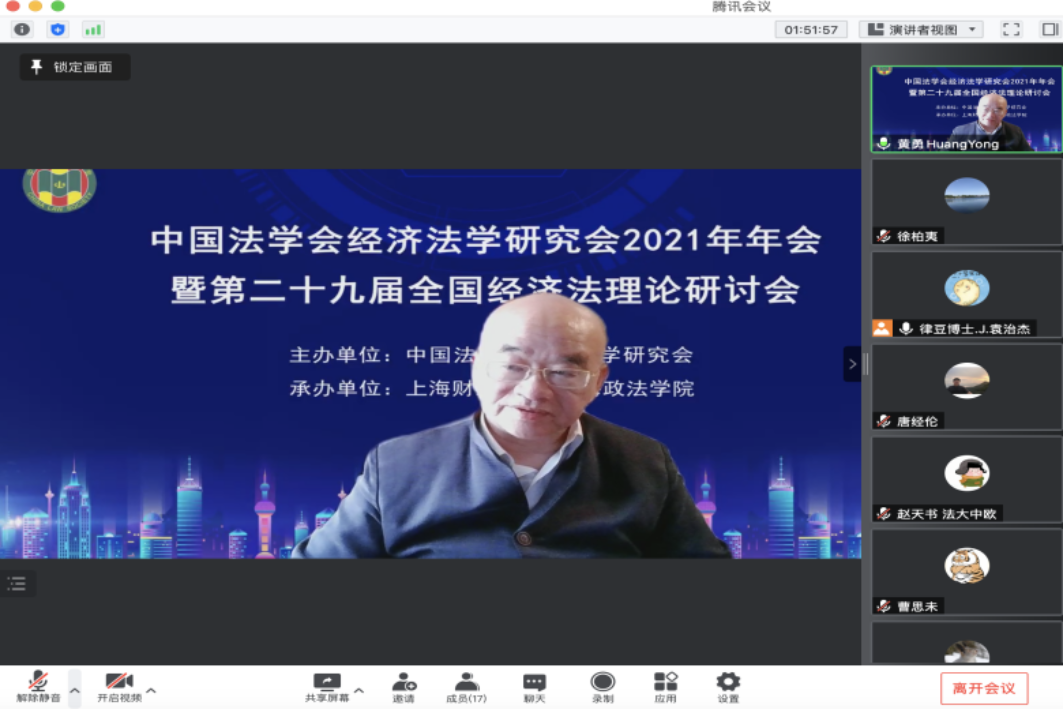Screen dimensions: 1063x709
Task: Open the 演讲者视图 view dropdown
Action: [x=921, y=30]
